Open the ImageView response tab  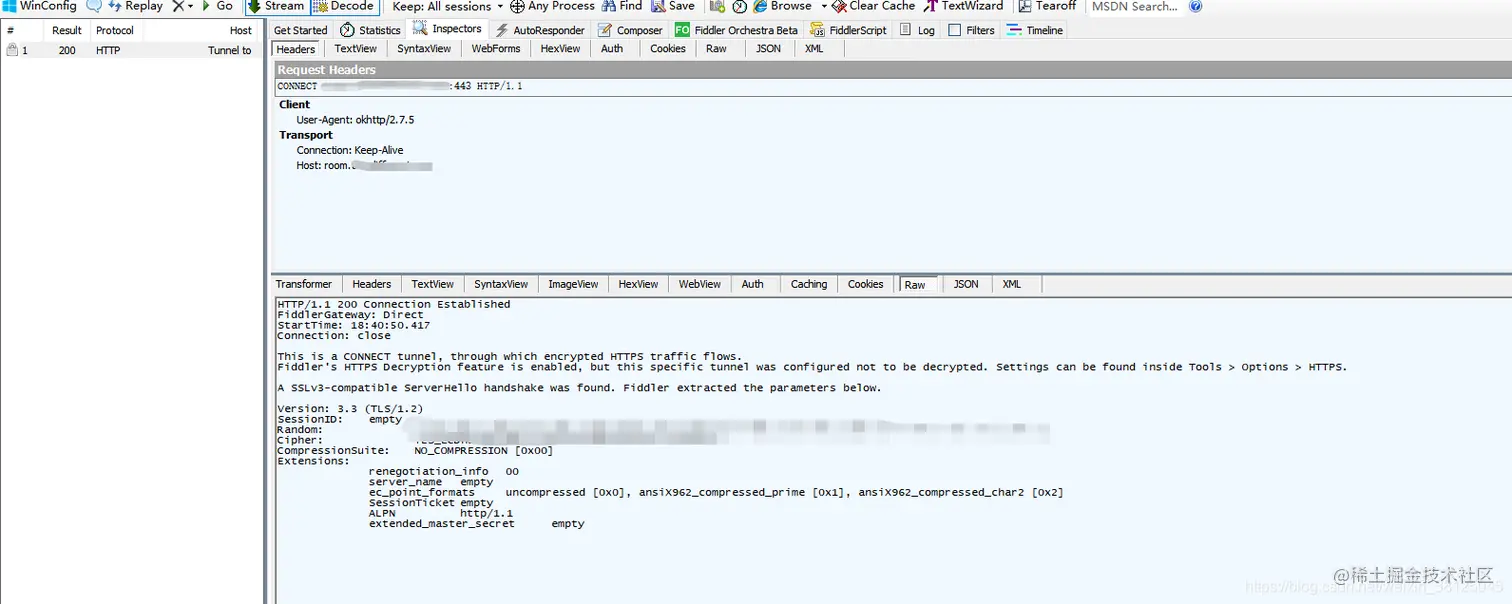click(573, 284)
